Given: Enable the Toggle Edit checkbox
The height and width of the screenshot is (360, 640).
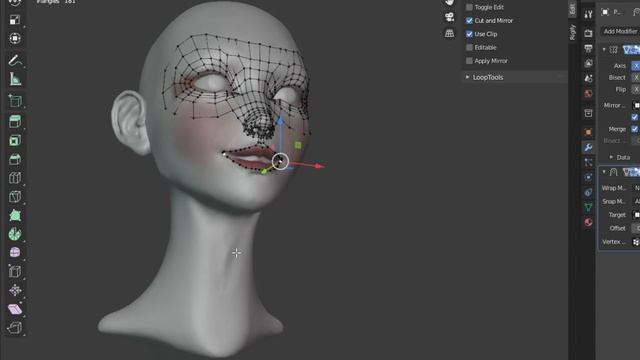Looking at the screenshot, I should coord(469,7).
